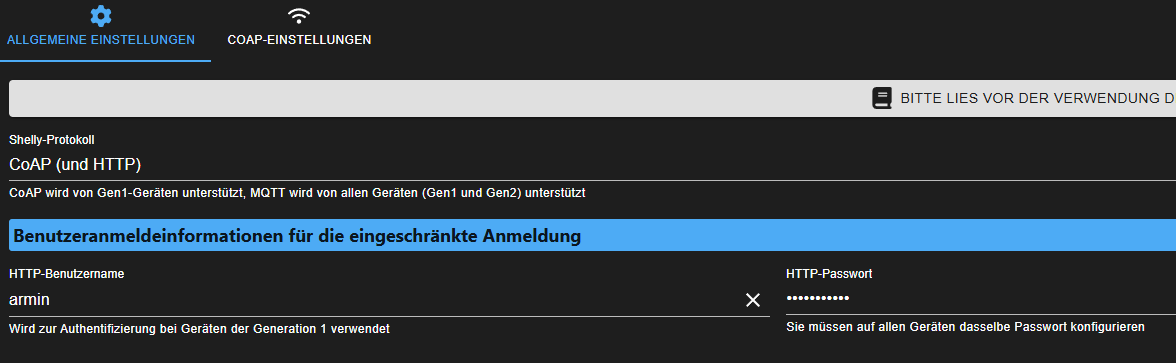Expand the Shelly-Protokoll selection dropdown
This screenshot has width=1176, height=363.
coord(592,164)
